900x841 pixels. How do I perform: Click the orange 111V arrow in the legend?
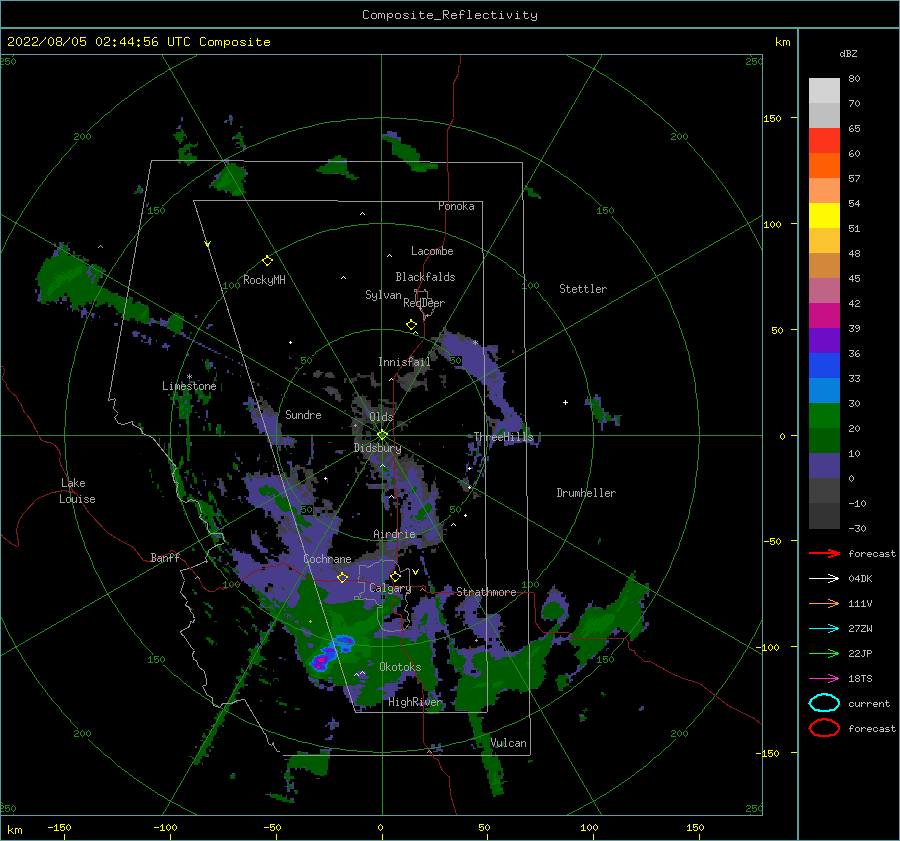[x=824, y=603]
